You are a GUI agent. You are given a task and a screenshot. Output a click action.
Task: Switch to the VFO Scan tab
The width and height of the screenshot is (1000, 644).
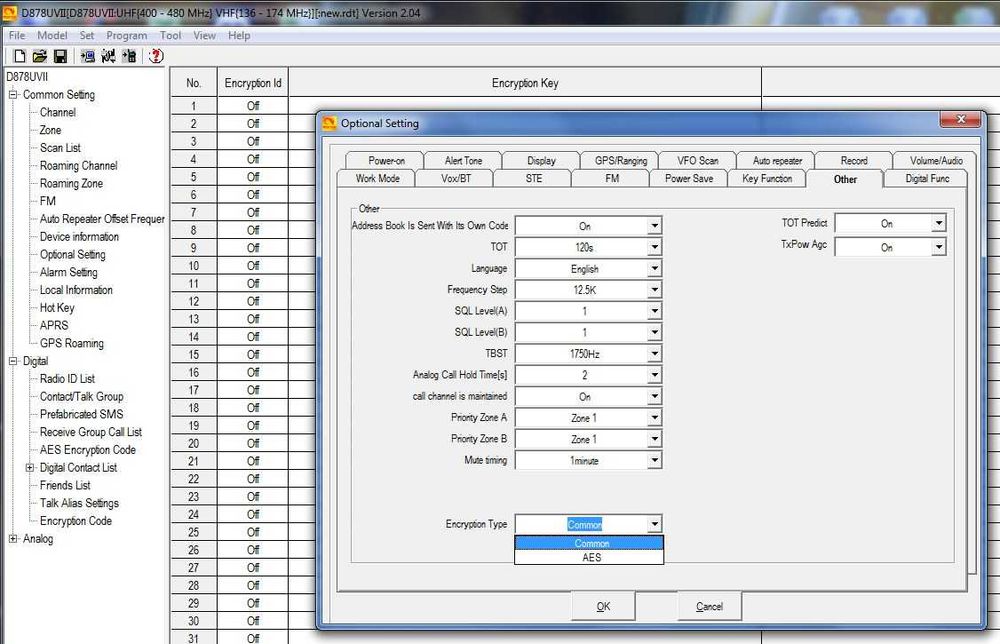pyautogui.click(x=698, y=161)
